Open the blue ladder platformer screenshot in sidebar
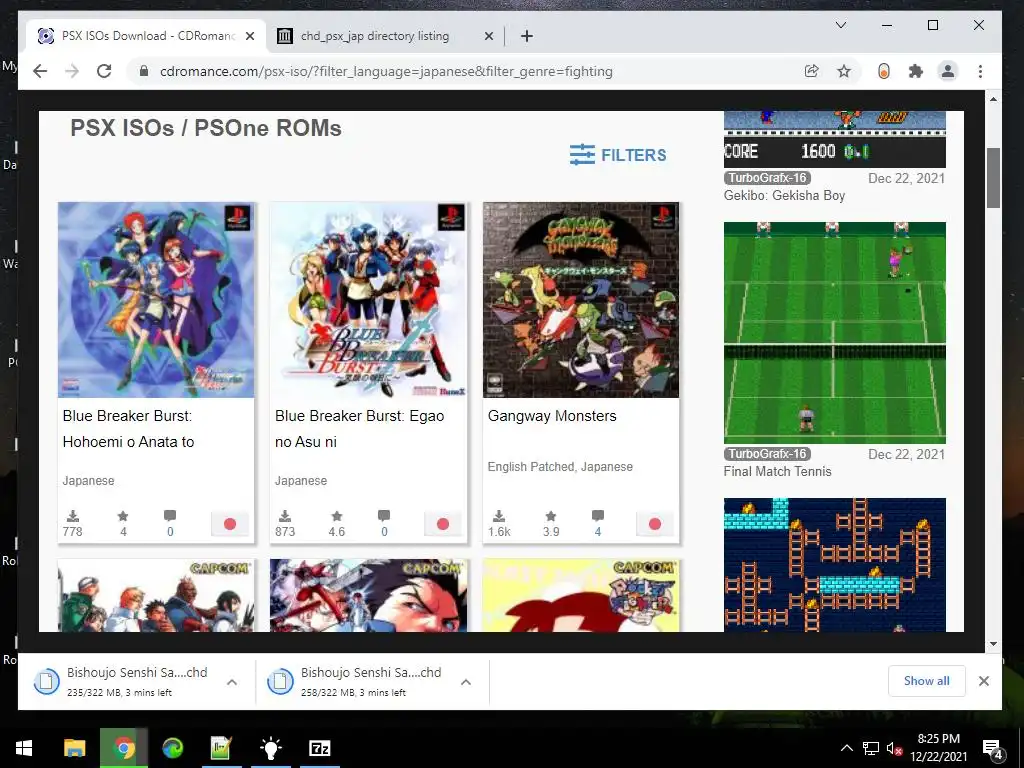This screenshot has height=768, width=1024. click(x=835, y=565)
